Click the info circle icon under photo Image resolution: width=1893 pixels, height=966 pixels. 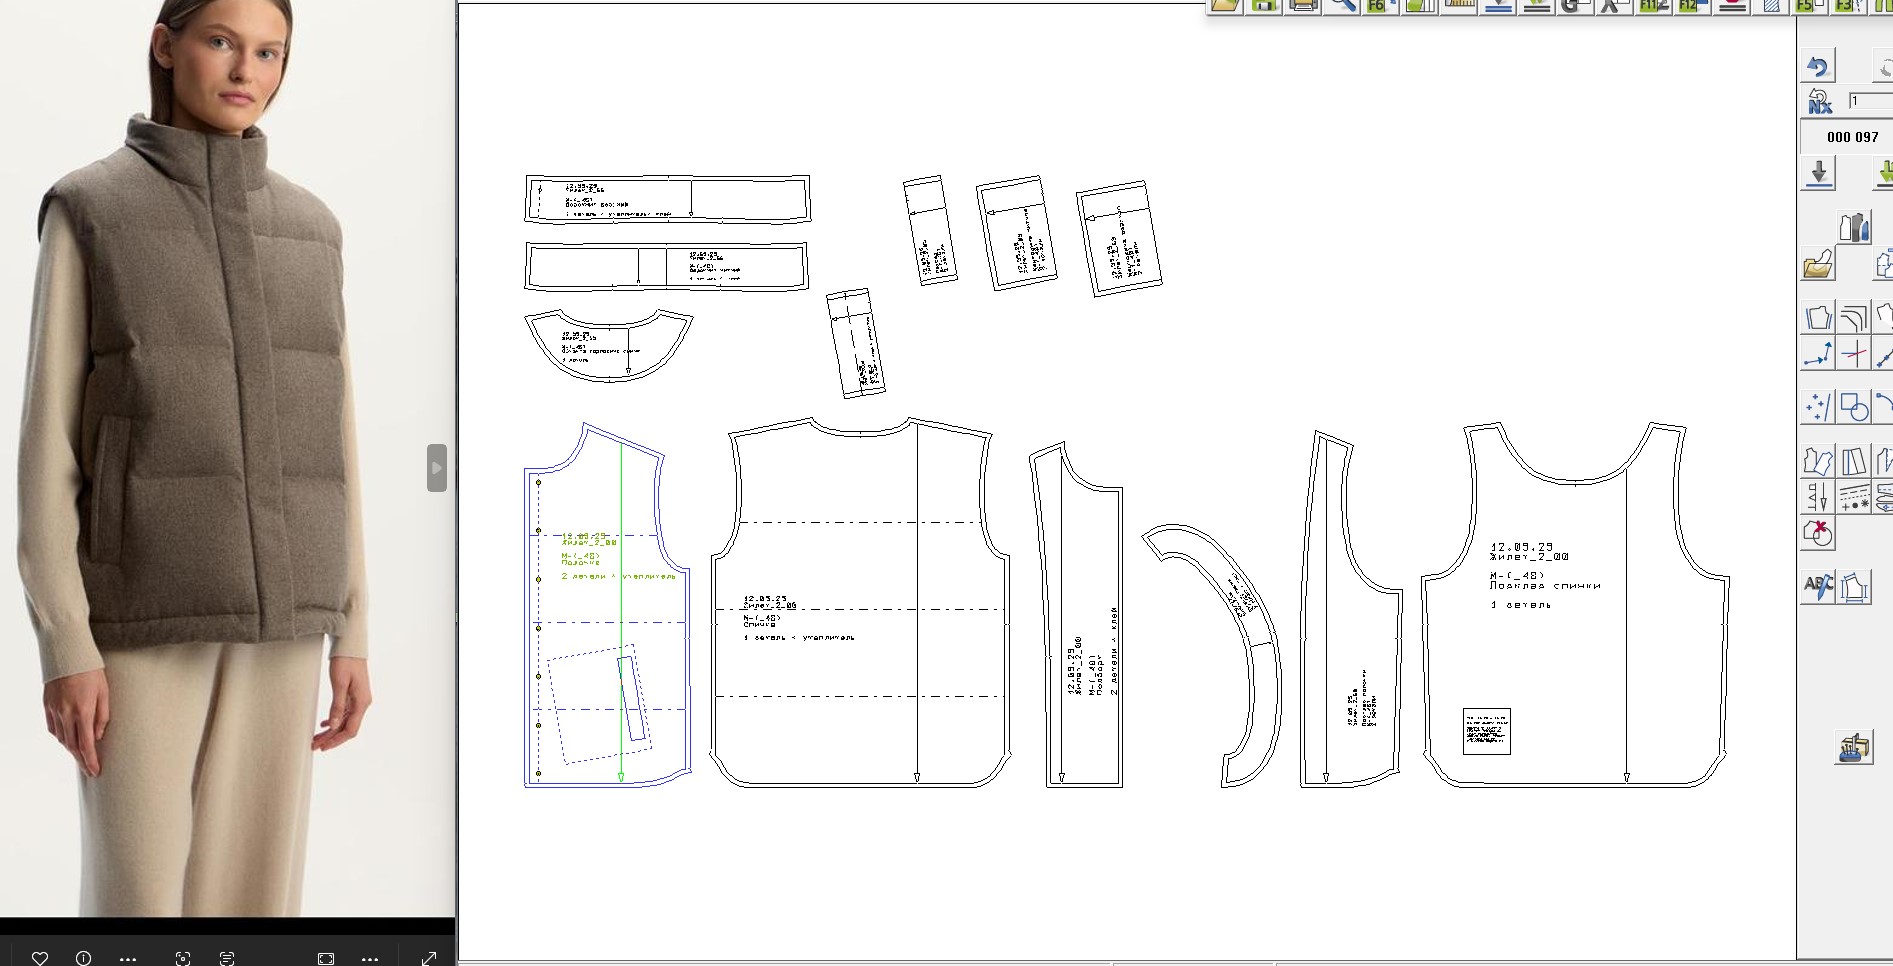tap(84, 958)
